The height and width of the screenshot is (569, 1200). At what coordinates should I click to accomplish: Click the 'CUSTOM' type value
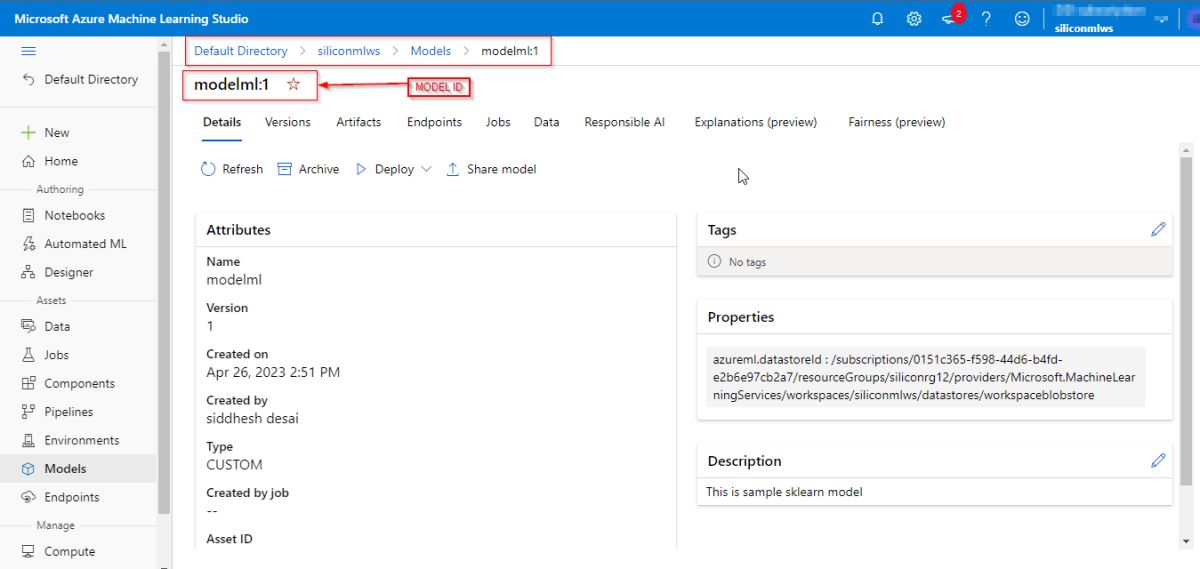[234, 464]
